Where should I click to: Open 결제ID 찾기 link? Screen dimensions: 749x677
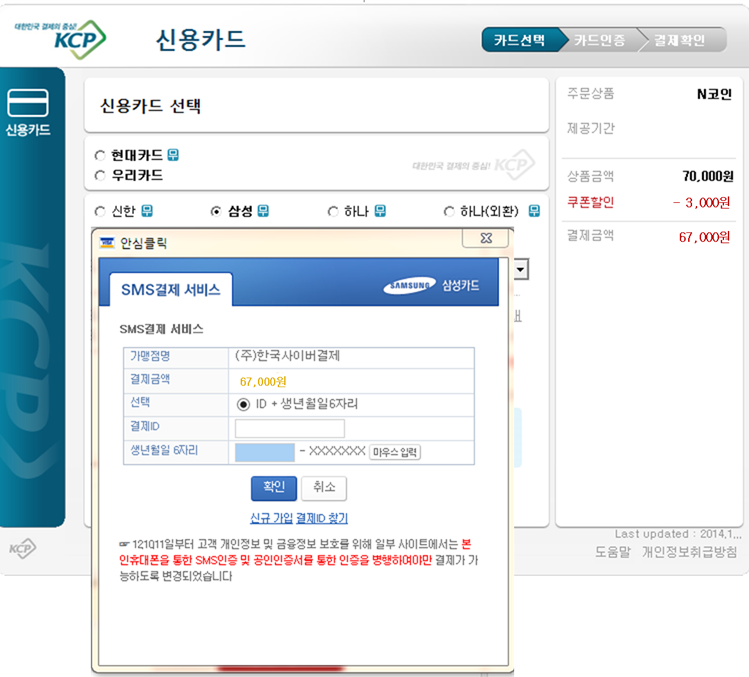(x=321, y=518)
